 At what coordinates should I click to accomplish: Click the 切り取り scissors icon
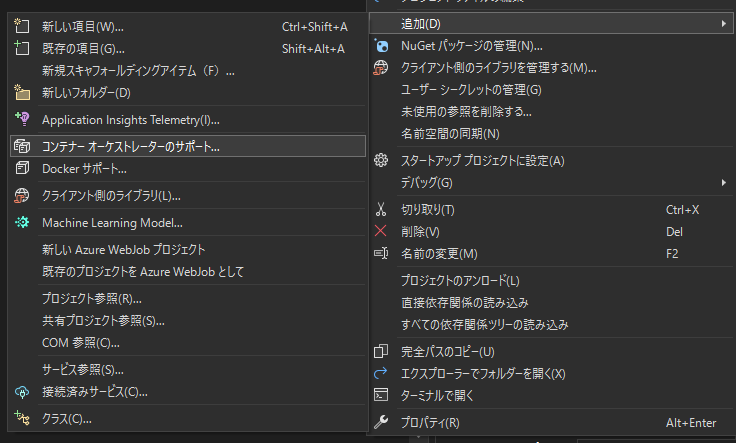coord(381,209)
